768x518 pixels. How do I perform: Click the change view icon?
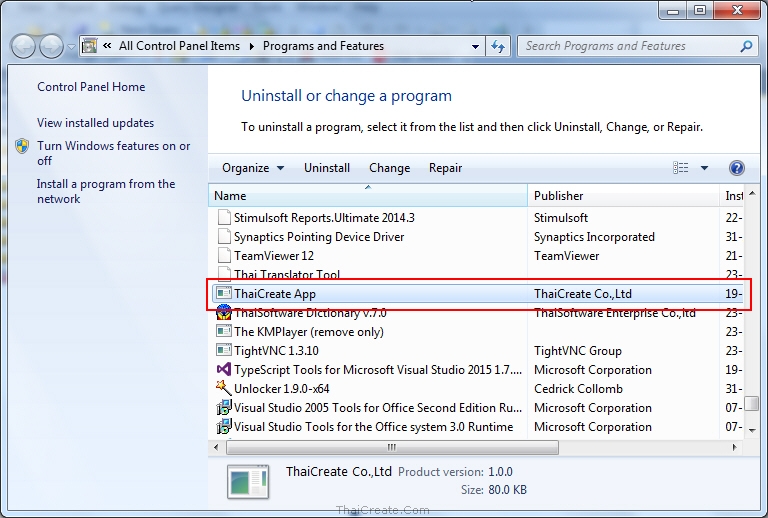tap(680, 168)
